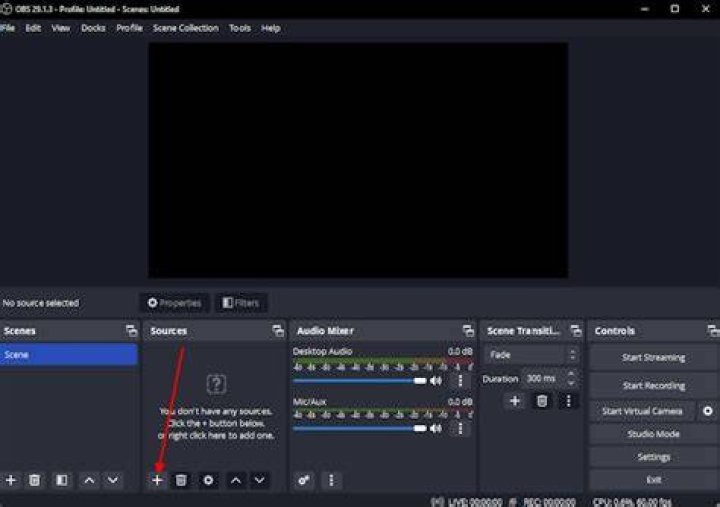Remove selected source with trash icon
Viewport: 720px width, 507px height.
pyautogui.click(x=181, y=480)
